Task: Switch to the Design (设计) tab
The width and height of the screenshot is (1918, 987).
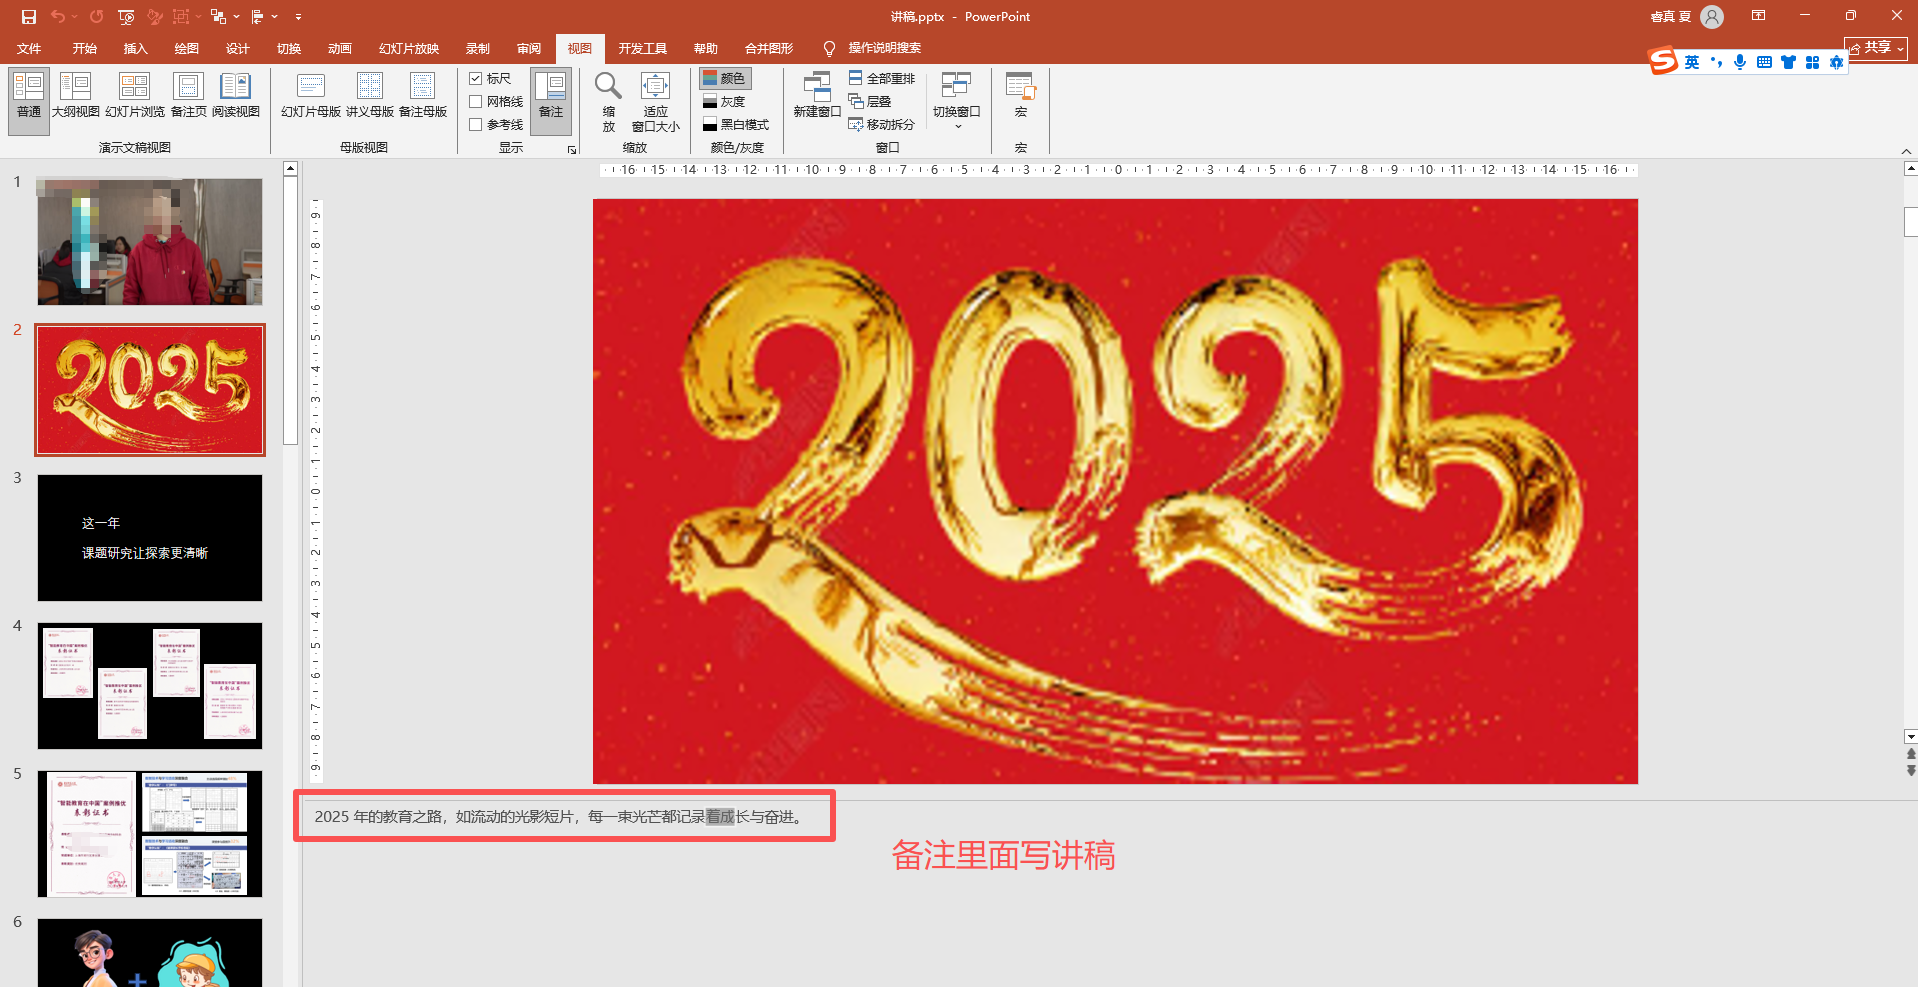Action: click(238, 48)
